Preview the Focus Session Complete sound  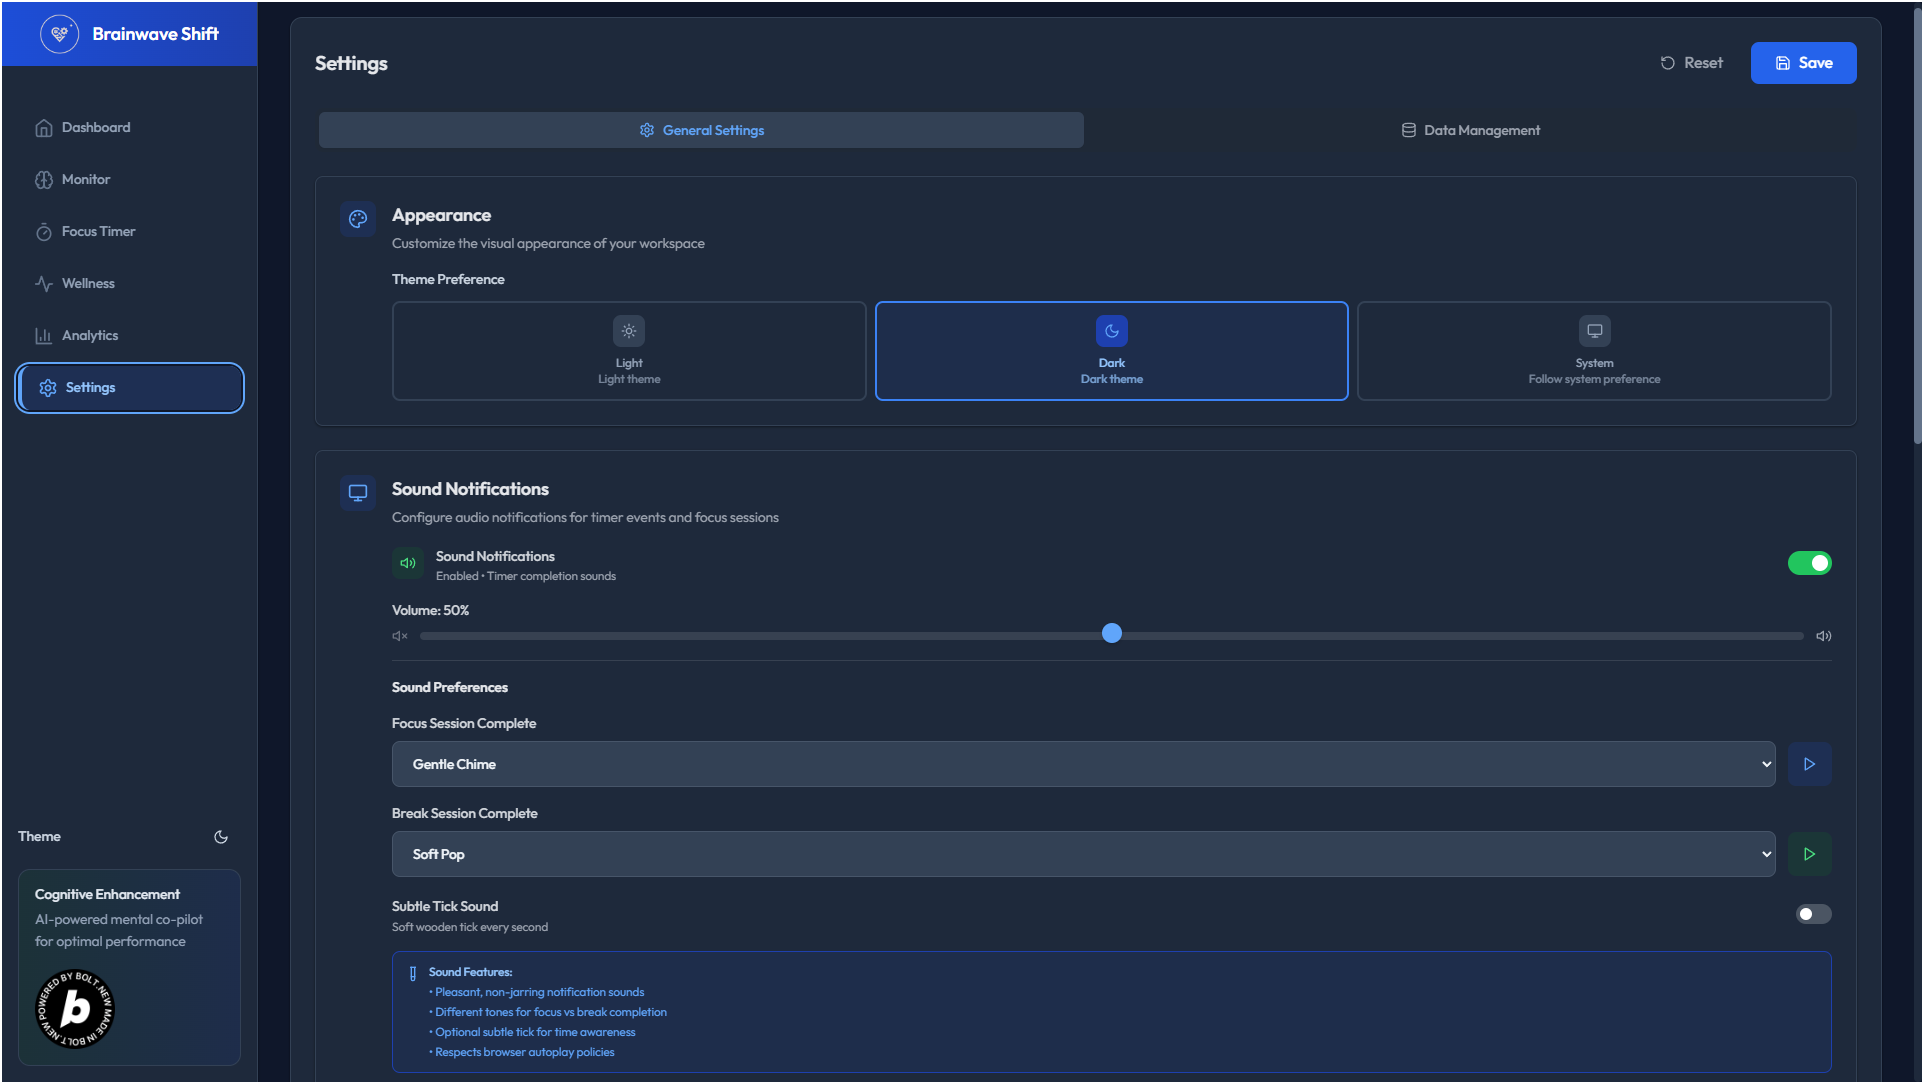click(1809, 764)
